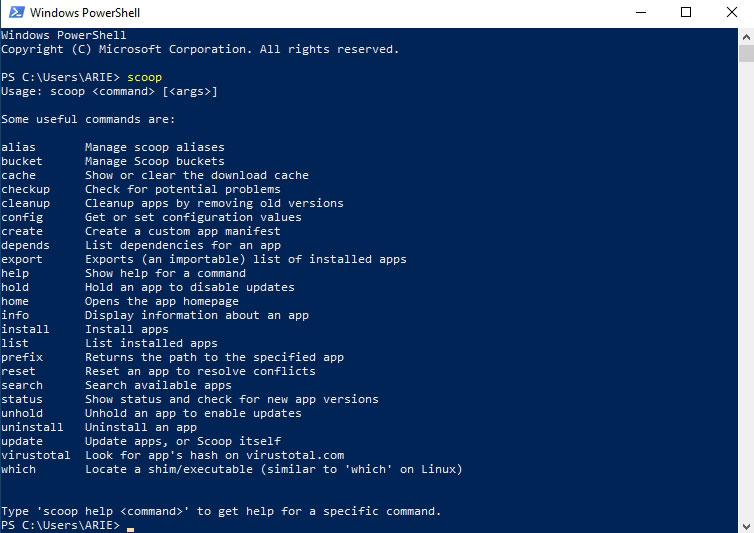The width and height of the screenshot is (754, 533).
Task: Click the 'search' command name
Action: (22, 385)
